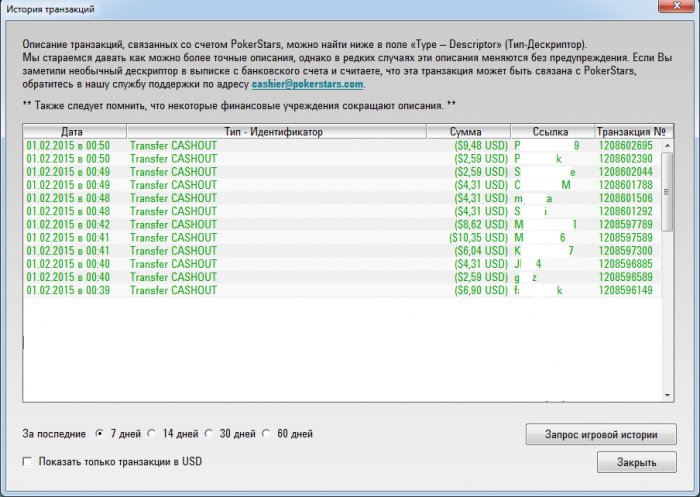700x497 pixels.
Task: Close the История транзакций window
Action: (677, 6)
